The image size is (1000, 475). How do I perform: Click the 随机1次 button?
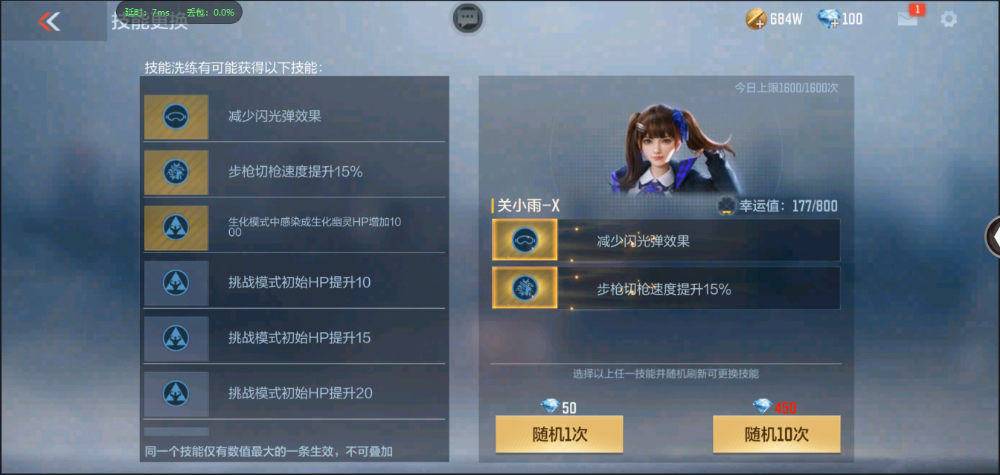coord(559,434)
